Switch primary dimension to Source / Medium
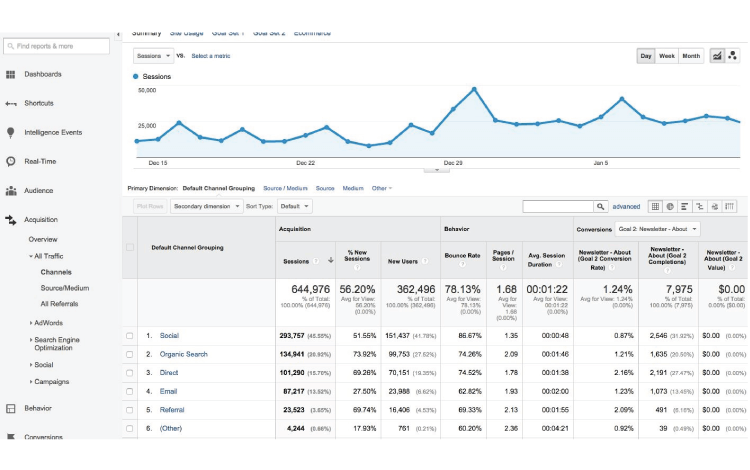This screenshot has height=470, width=750. [285, 188]
